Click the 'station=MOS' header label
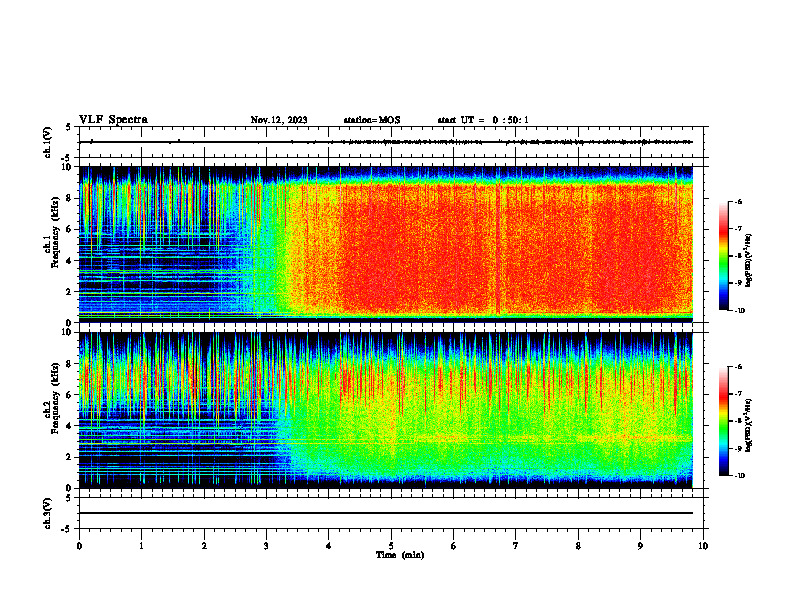Viewport: 792px width, 612px height. tap(372, 120)
